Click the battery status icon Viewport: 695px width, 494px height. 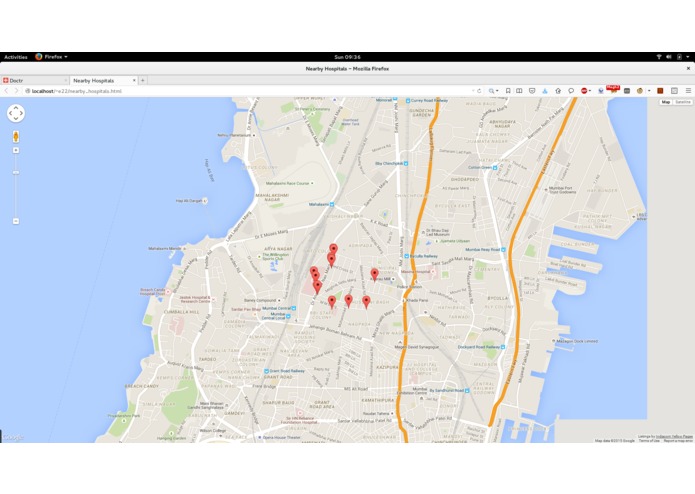[679, 57]
